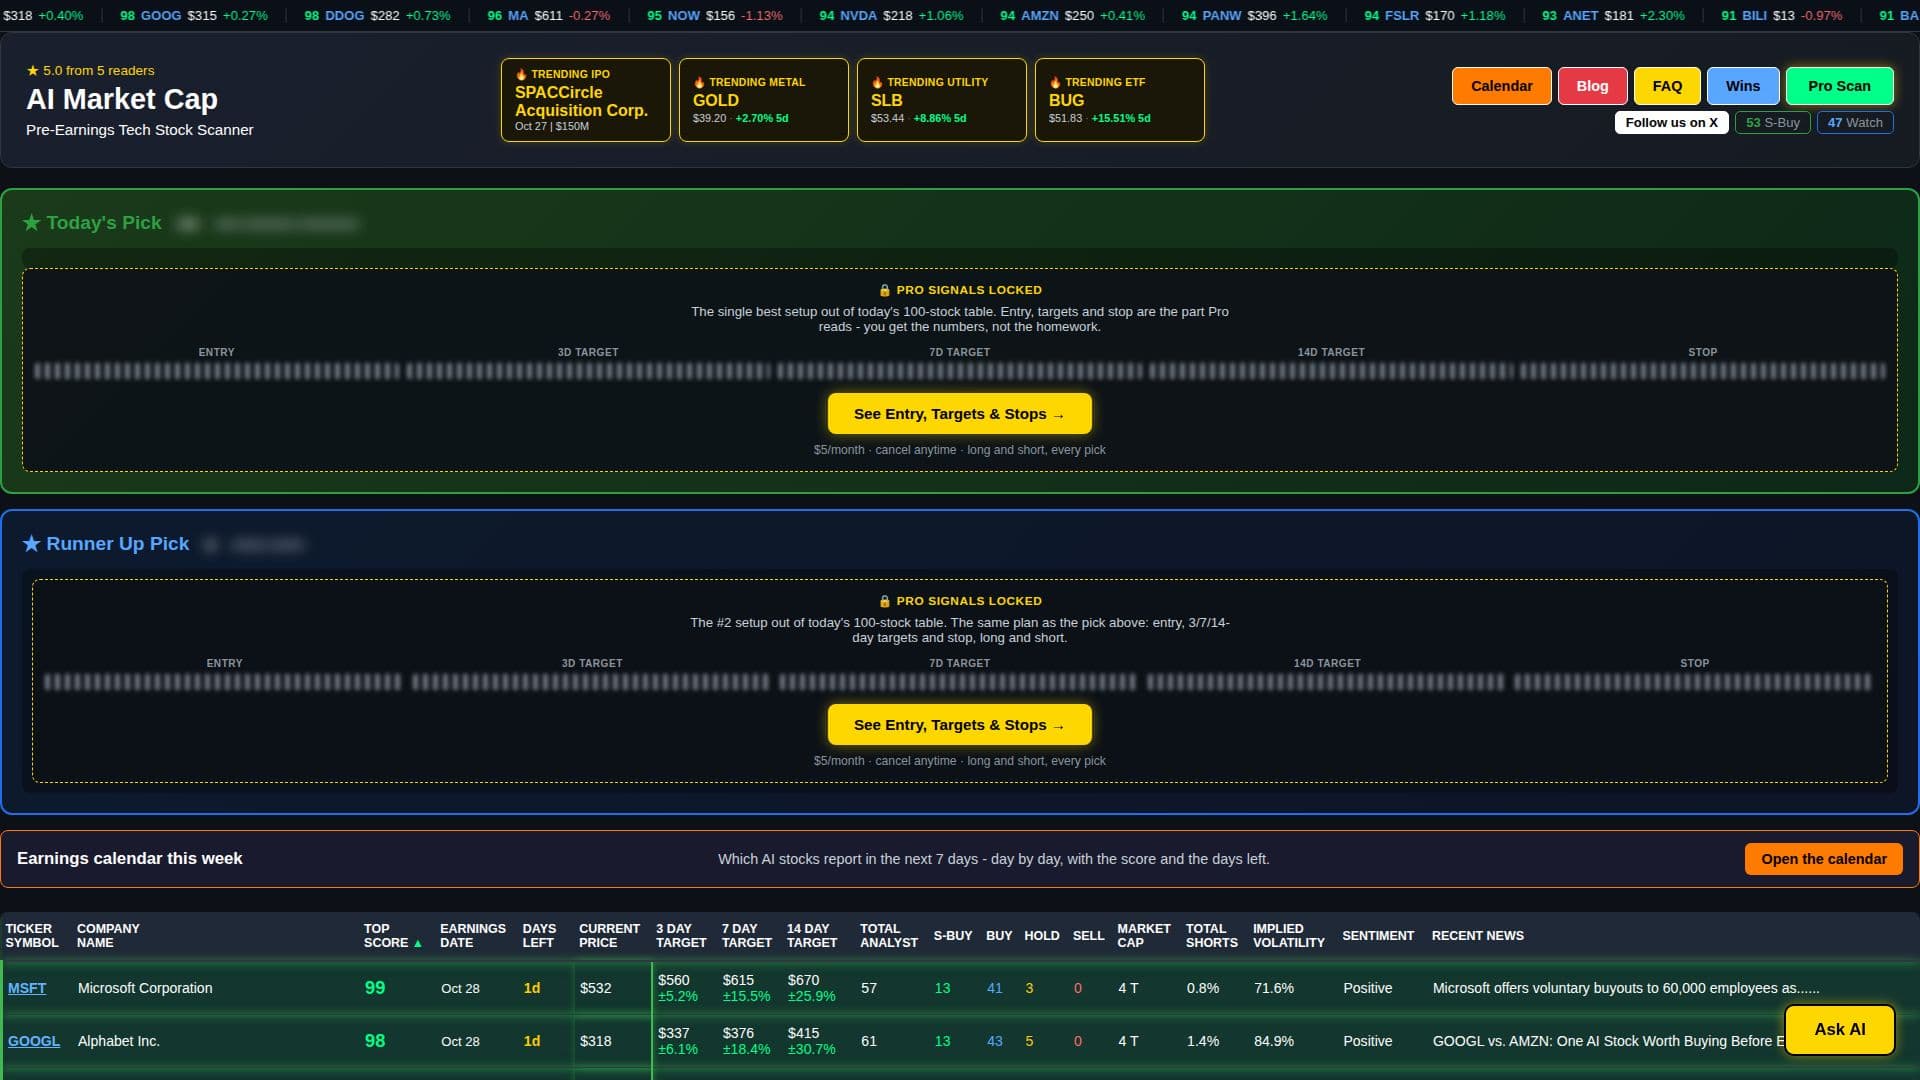The image size is (1920, 1080).
Task: Open Pro Scan
Action: click(1839, 86)
